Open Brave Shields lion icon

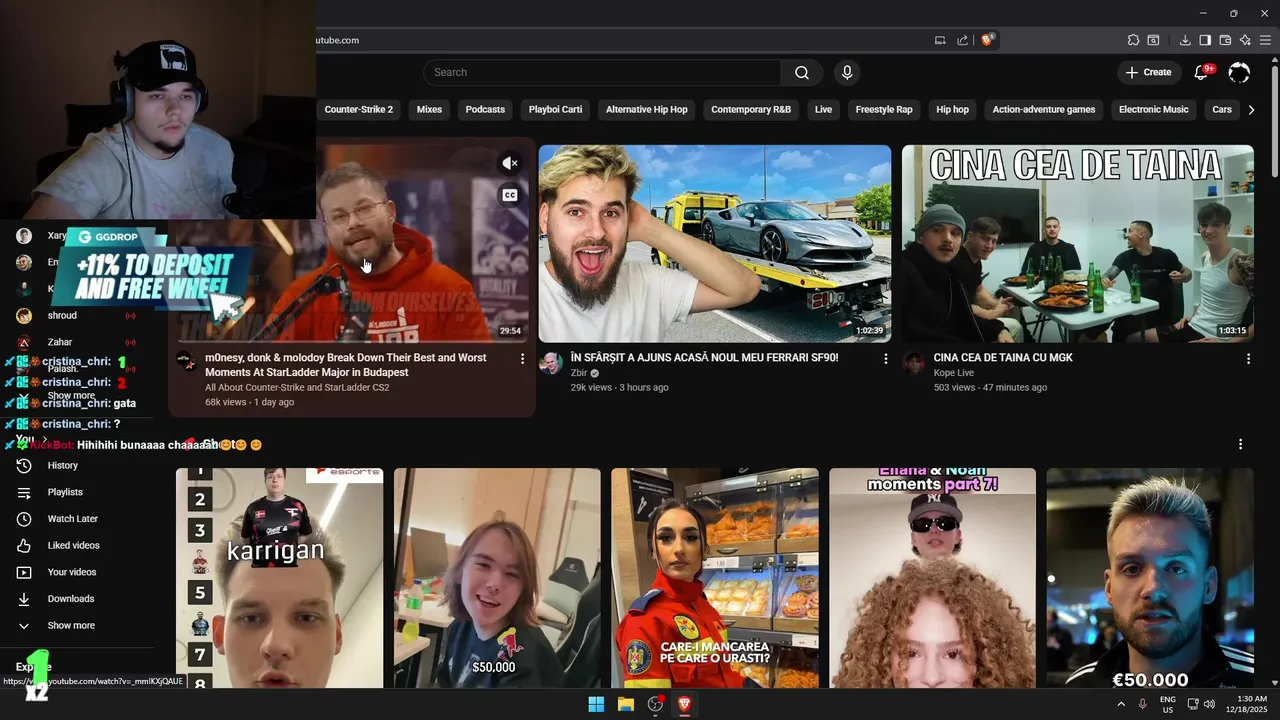988,40
